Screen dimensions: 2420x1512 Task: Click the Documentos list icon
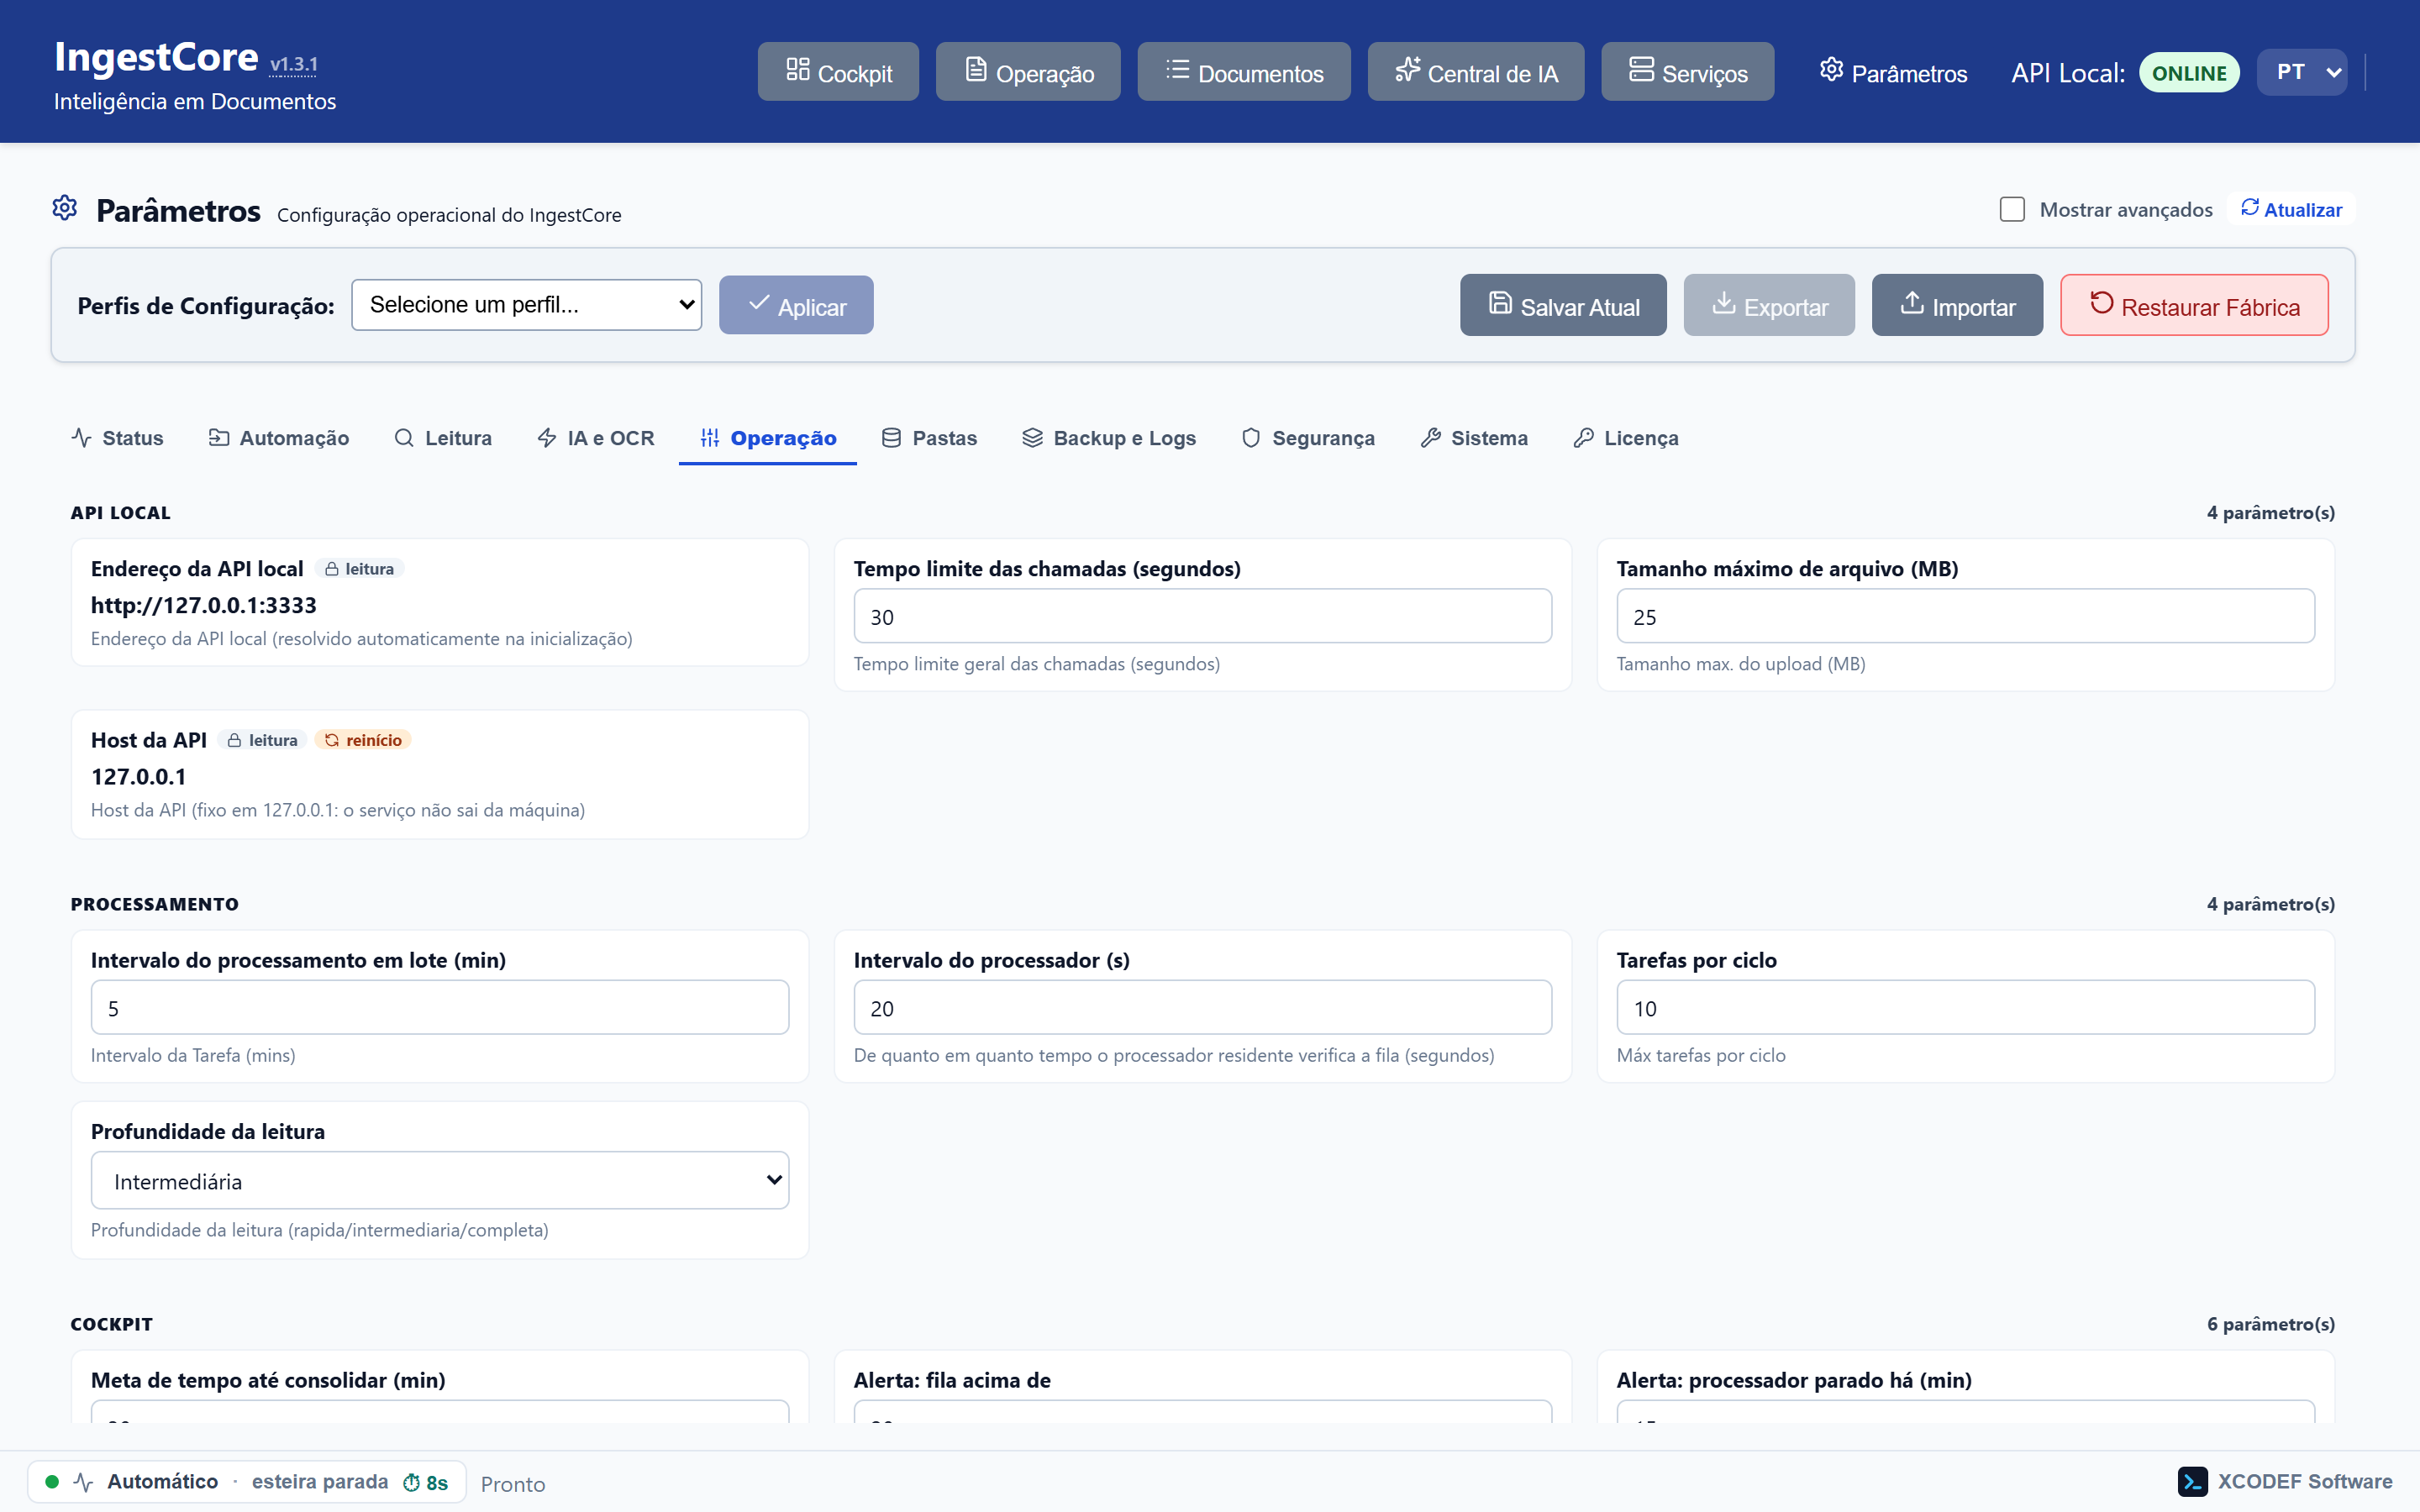coord(1177,70)
